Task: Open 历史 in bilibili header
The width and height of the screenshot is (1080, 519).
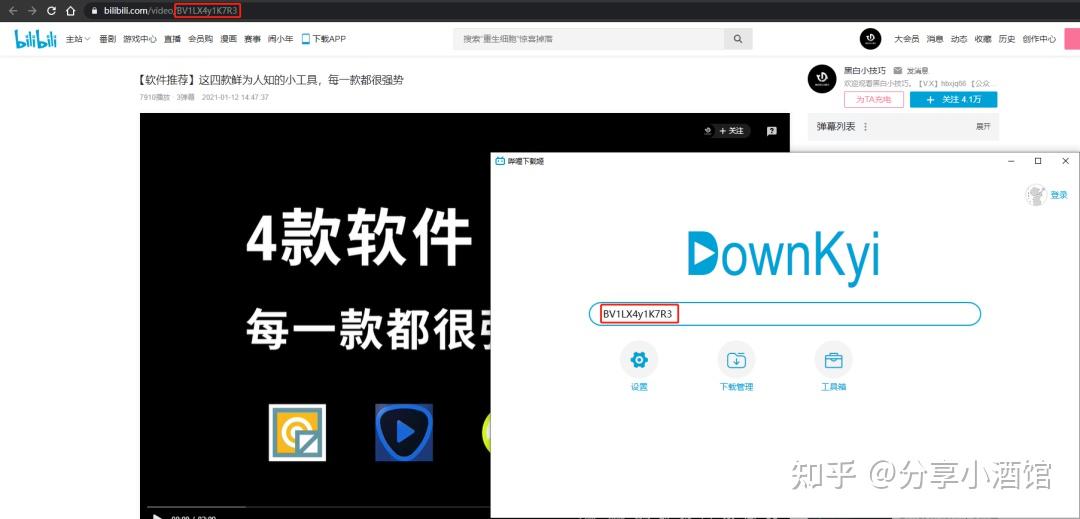Action: 1007,39
